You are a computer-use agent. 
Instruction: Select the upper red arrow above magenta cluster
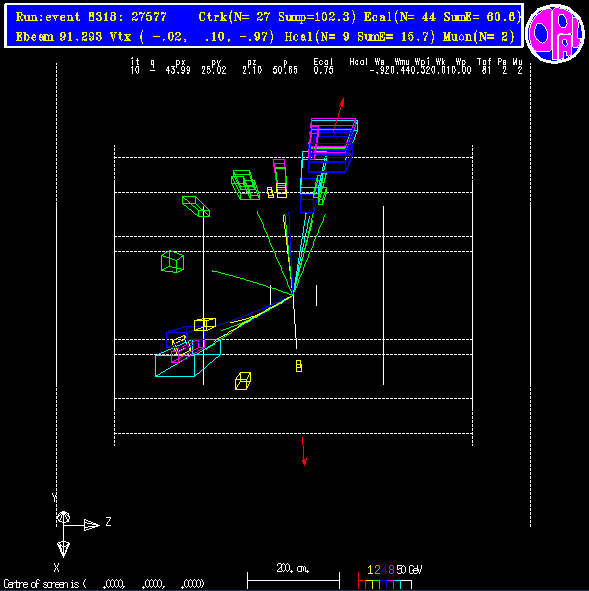pyautogui.click(x=339, y=115)
